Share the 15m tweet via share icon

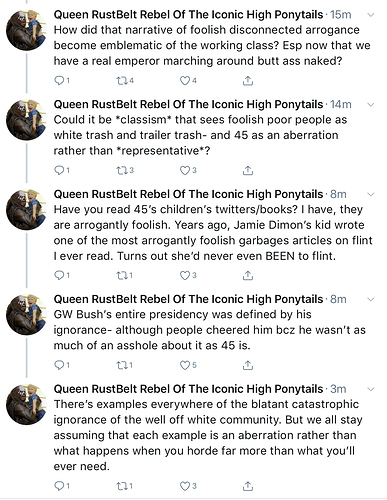click(x=248, y=81)
